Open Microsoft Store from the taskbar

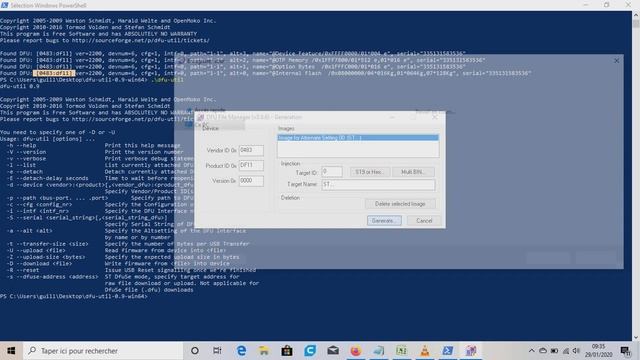pyautogui.click(x=287, y=351)
